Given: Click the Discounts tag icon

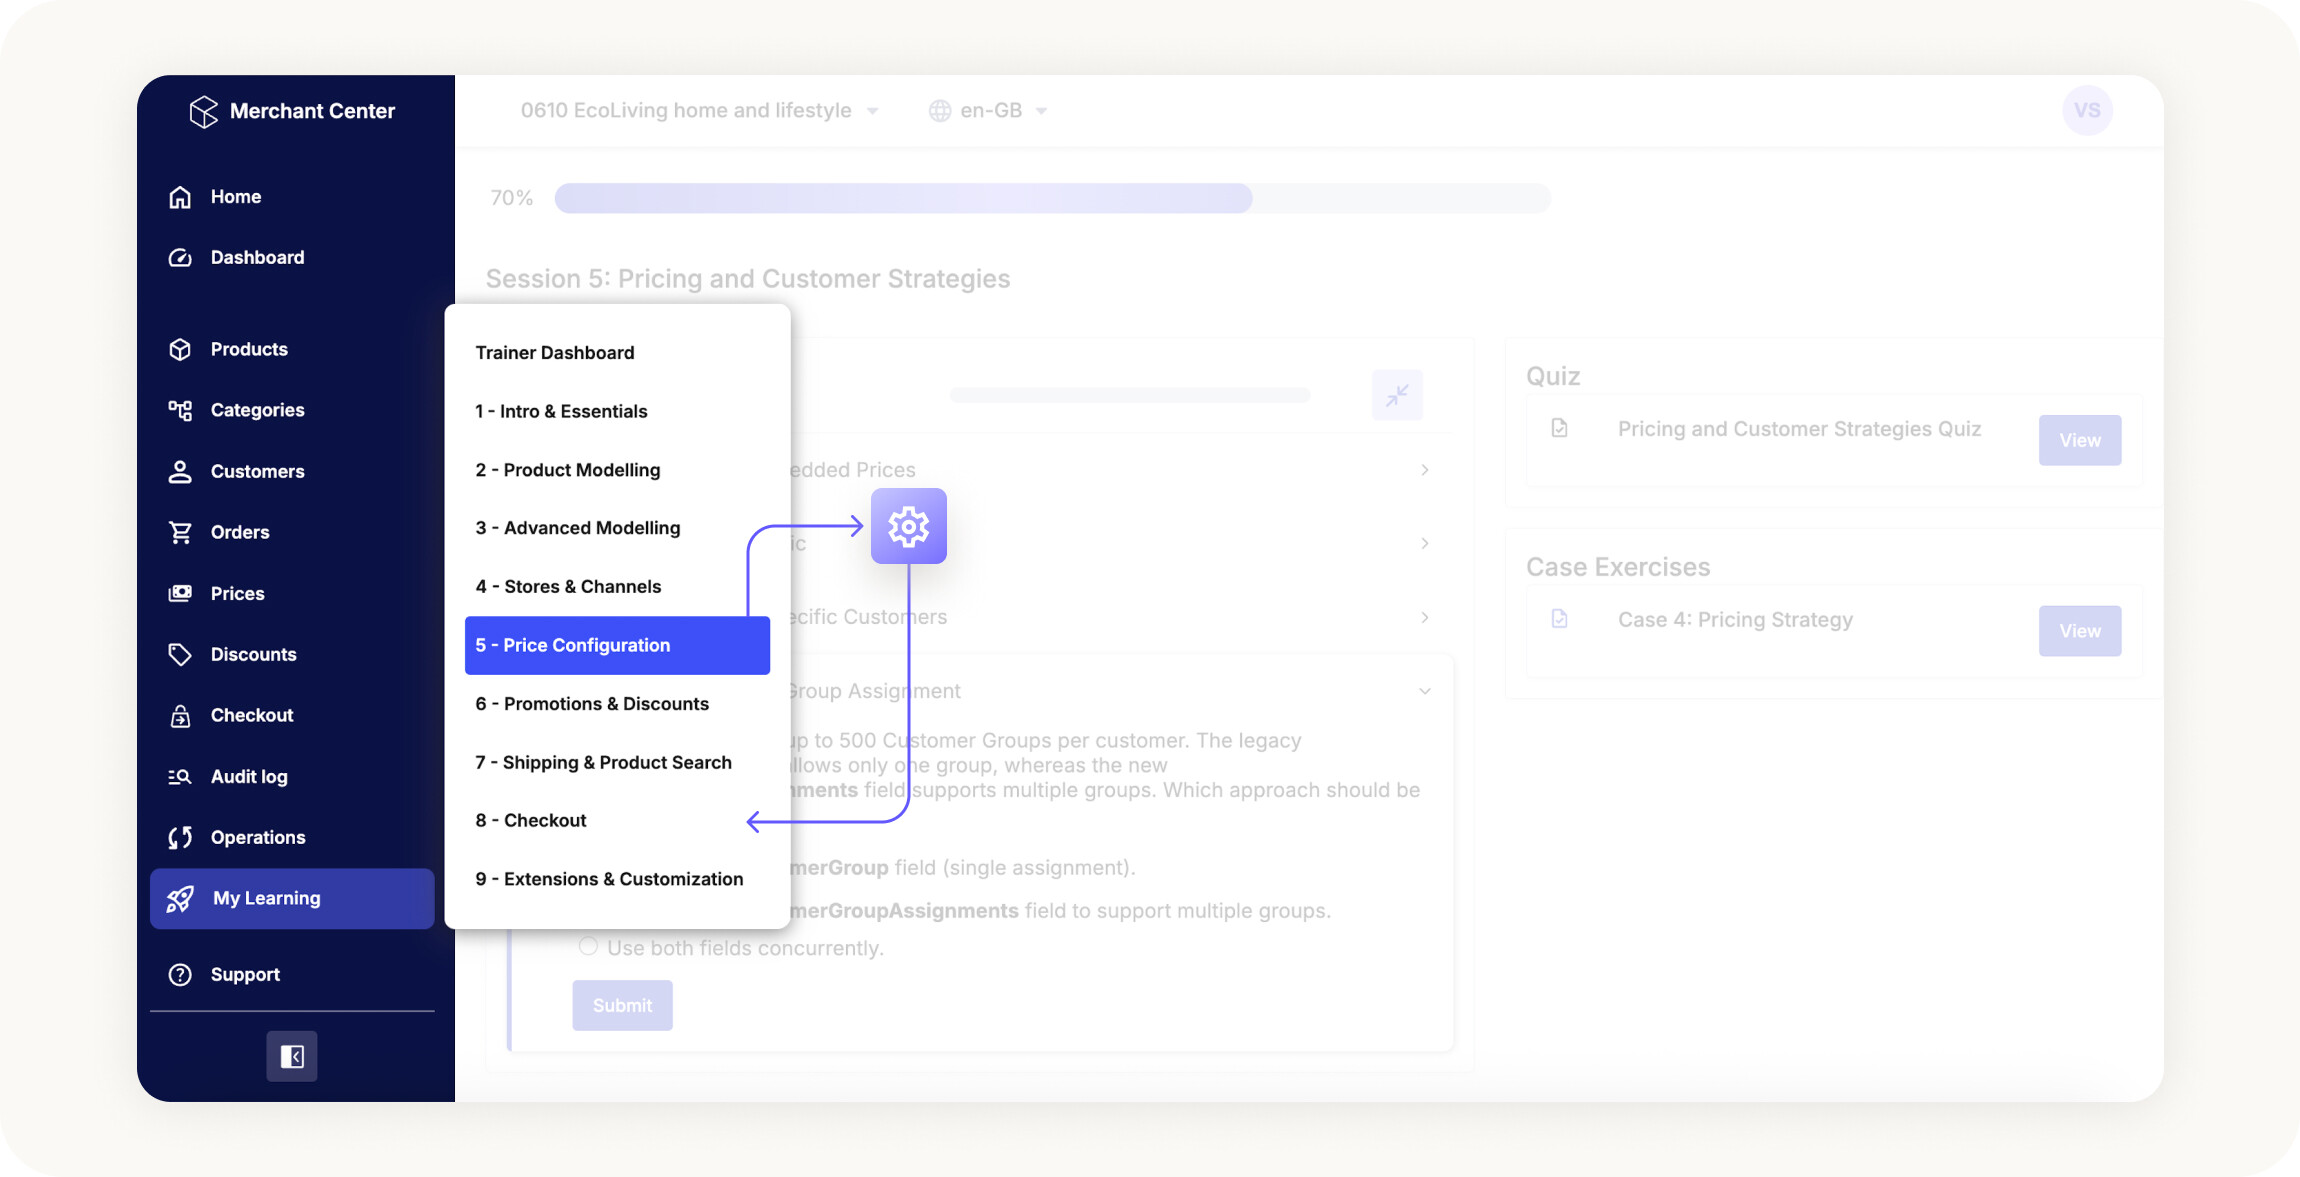Looking at the screenshot, I should (x=180, y=654).
